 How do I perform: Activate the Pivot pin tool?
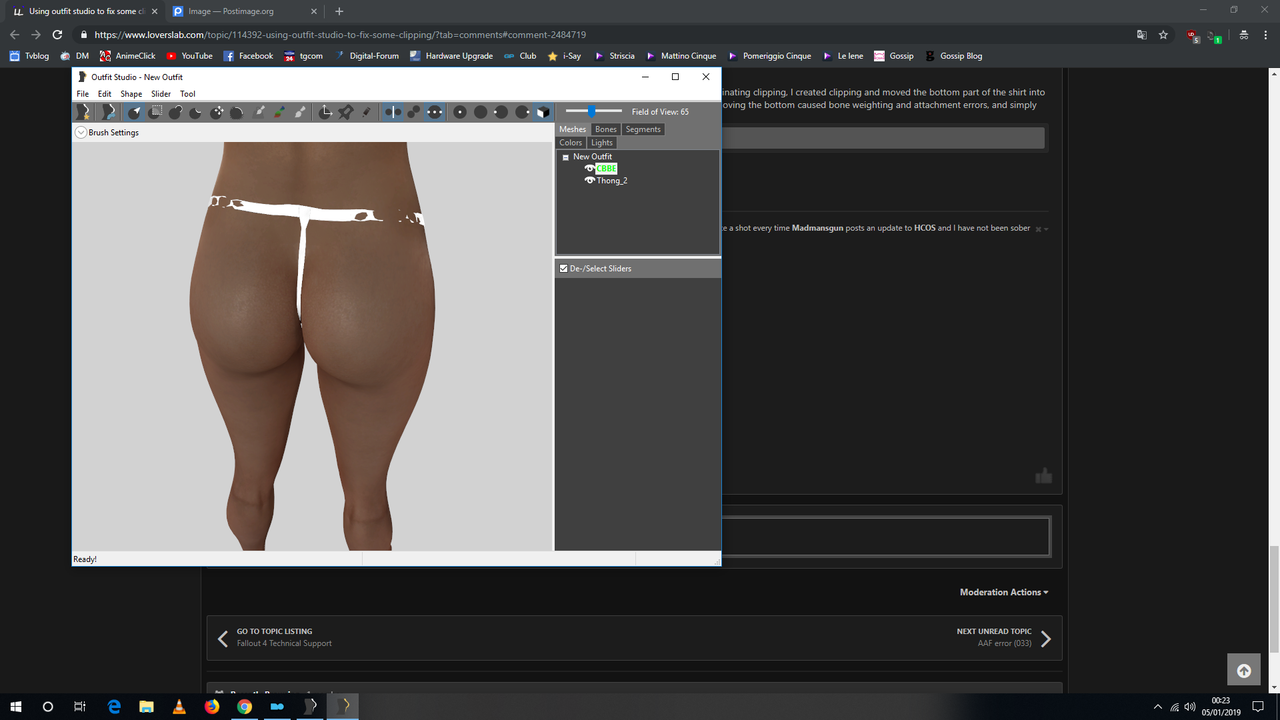coord(345,112)
